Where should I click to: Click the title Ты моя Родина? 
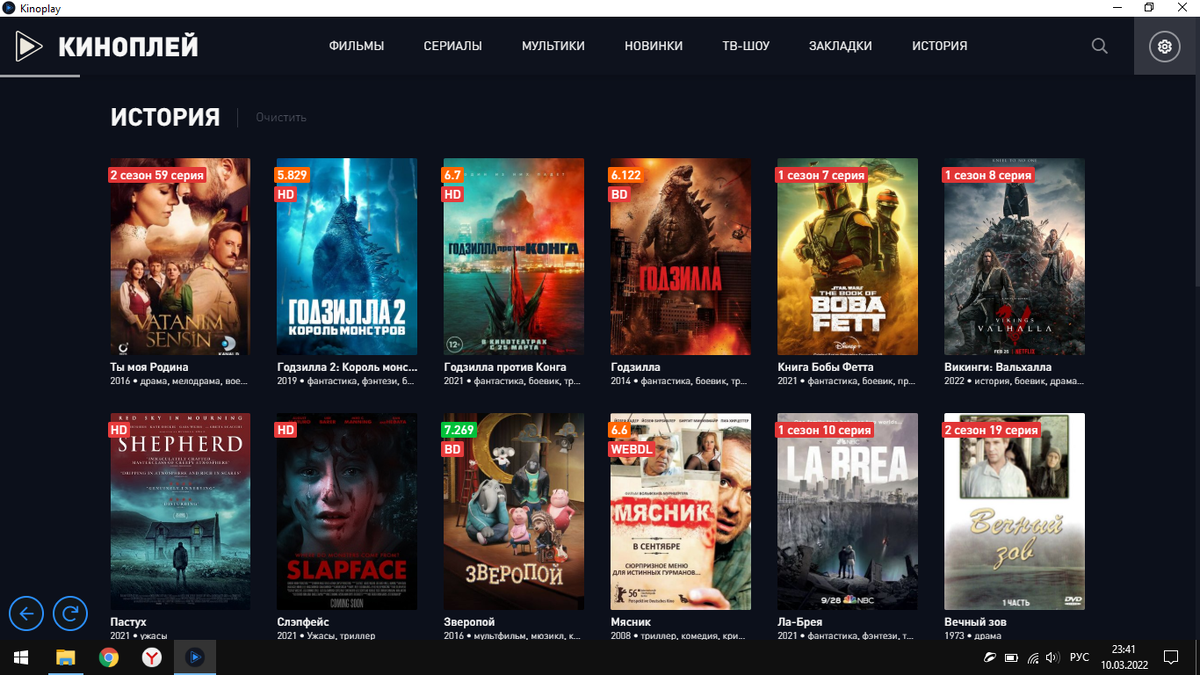149,367
